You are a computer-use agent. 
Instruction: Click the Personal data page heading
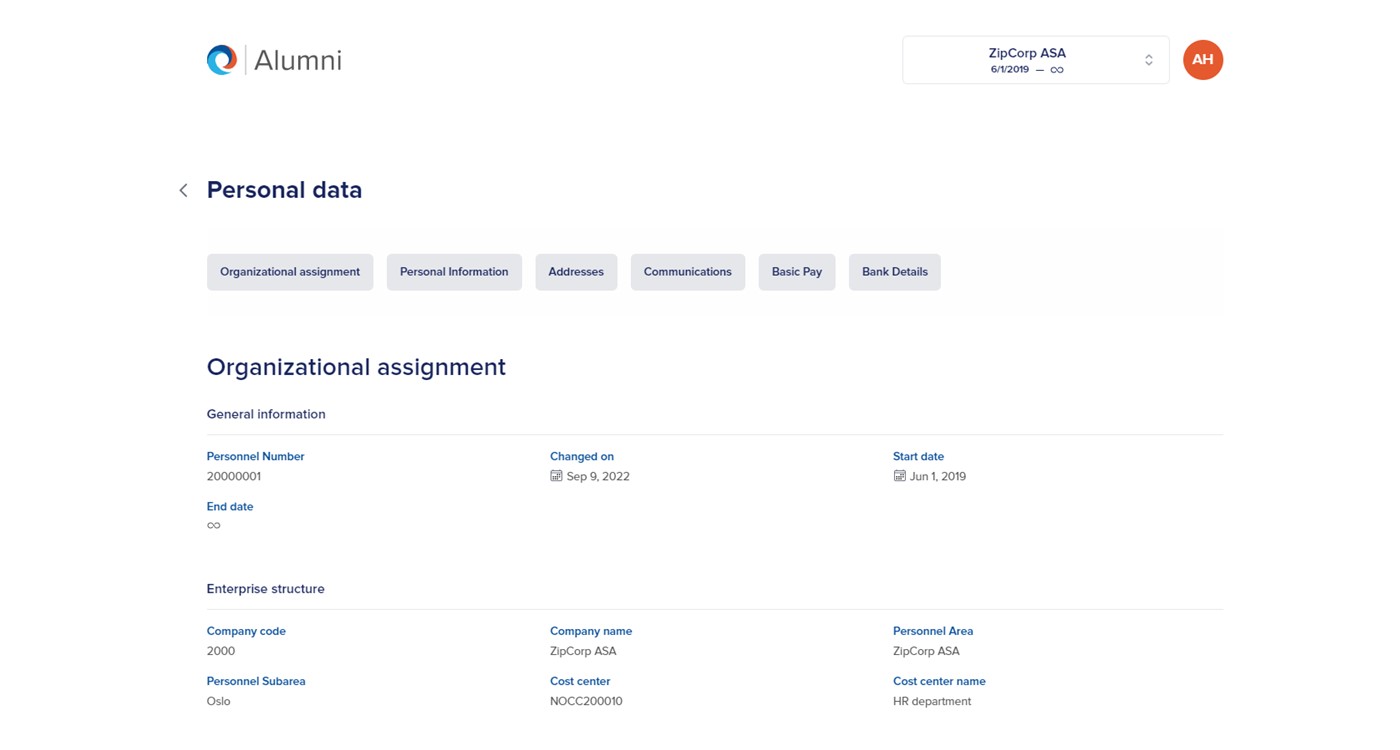(284, 190)
